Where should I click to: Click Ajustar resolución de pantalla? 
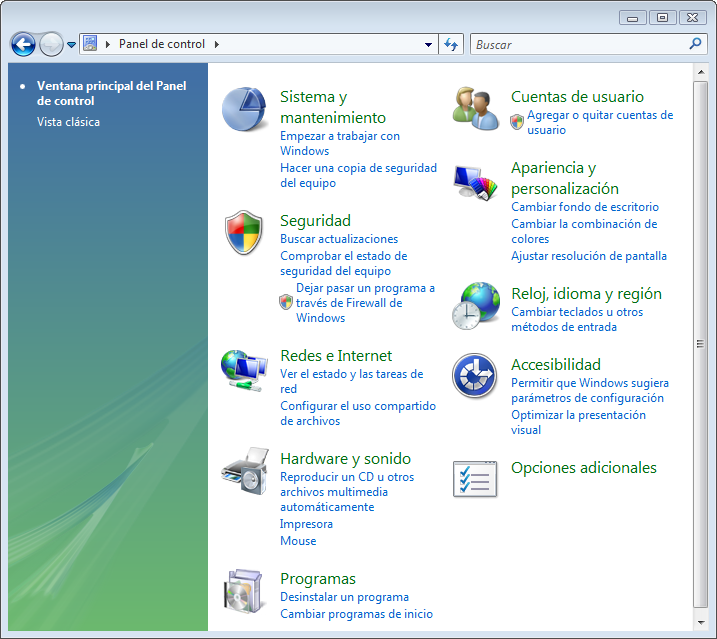pyautogui.click(x=589, y=256)
